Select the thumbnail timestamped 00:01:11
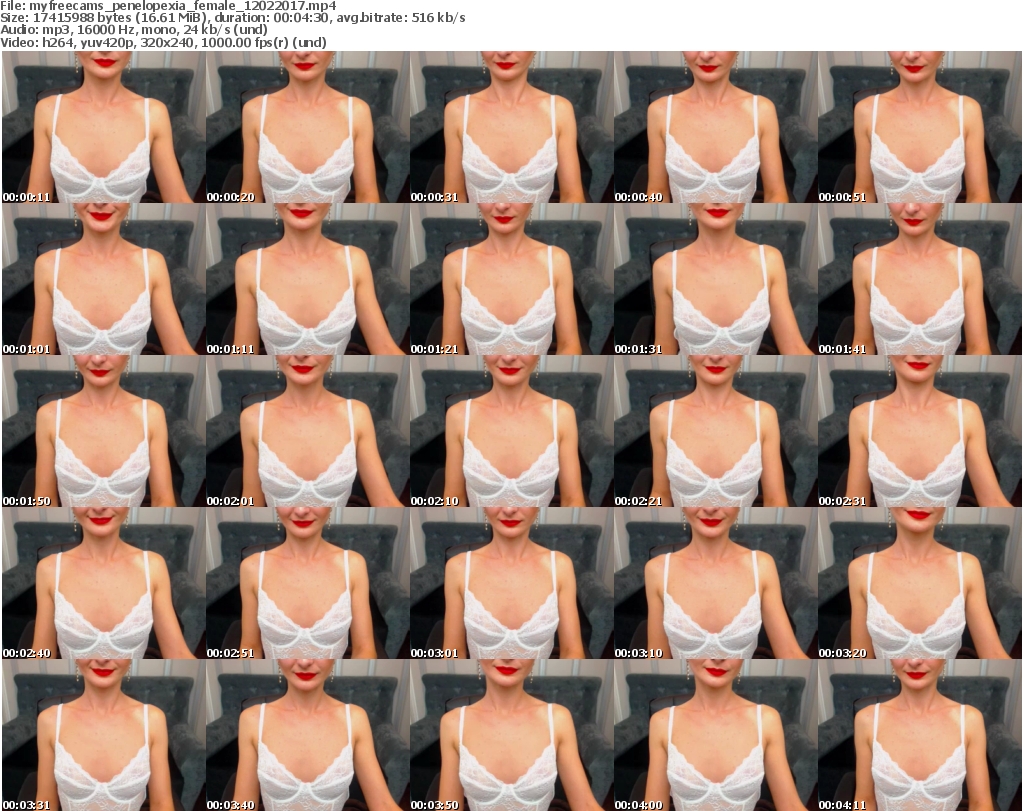Image resolution: width=1024 pixels, height=811 pixels. click(x=308, y=279)
